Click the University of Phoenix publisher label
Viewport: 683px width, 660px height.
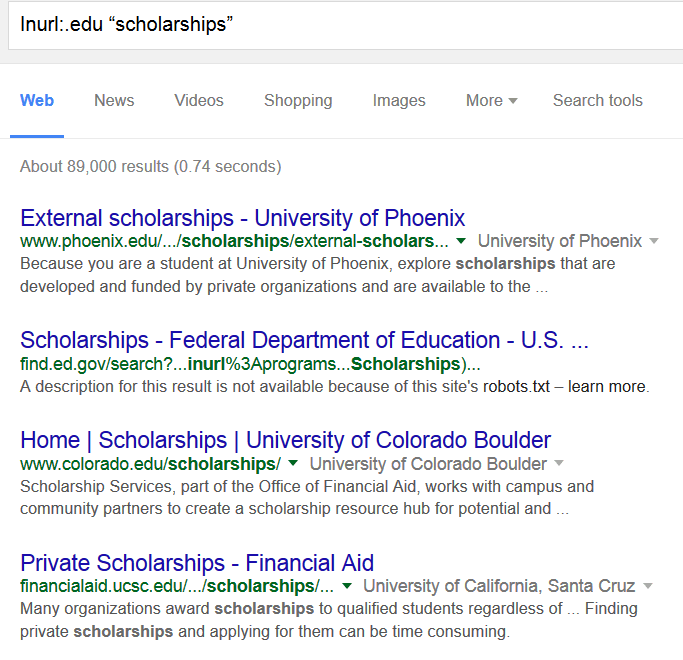560,240
